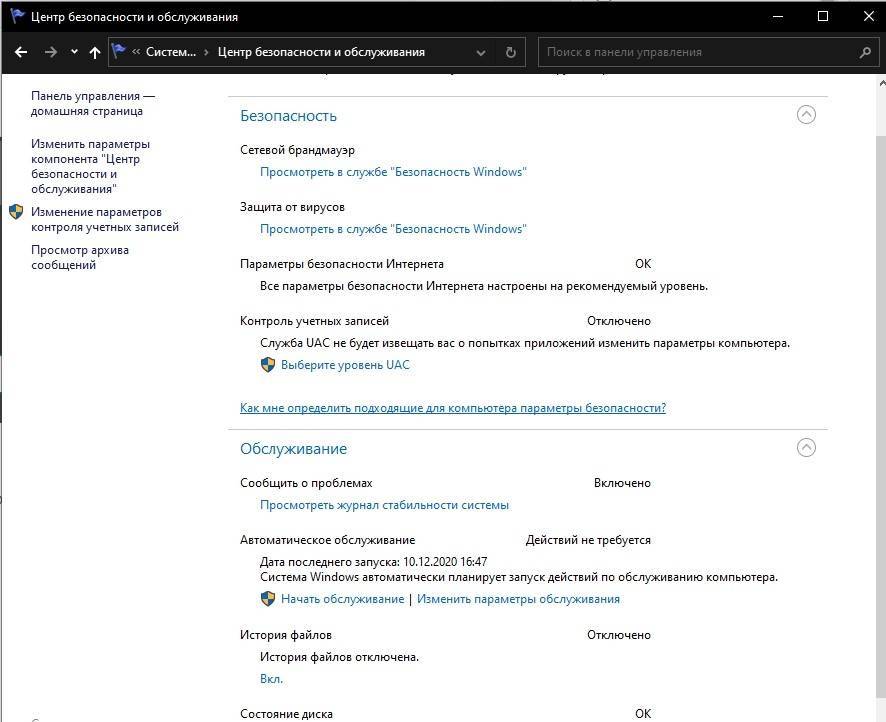Screen dimensions: 886x722
Task: Collapse the 'Безопасность' section
Action: pos(806,115)
